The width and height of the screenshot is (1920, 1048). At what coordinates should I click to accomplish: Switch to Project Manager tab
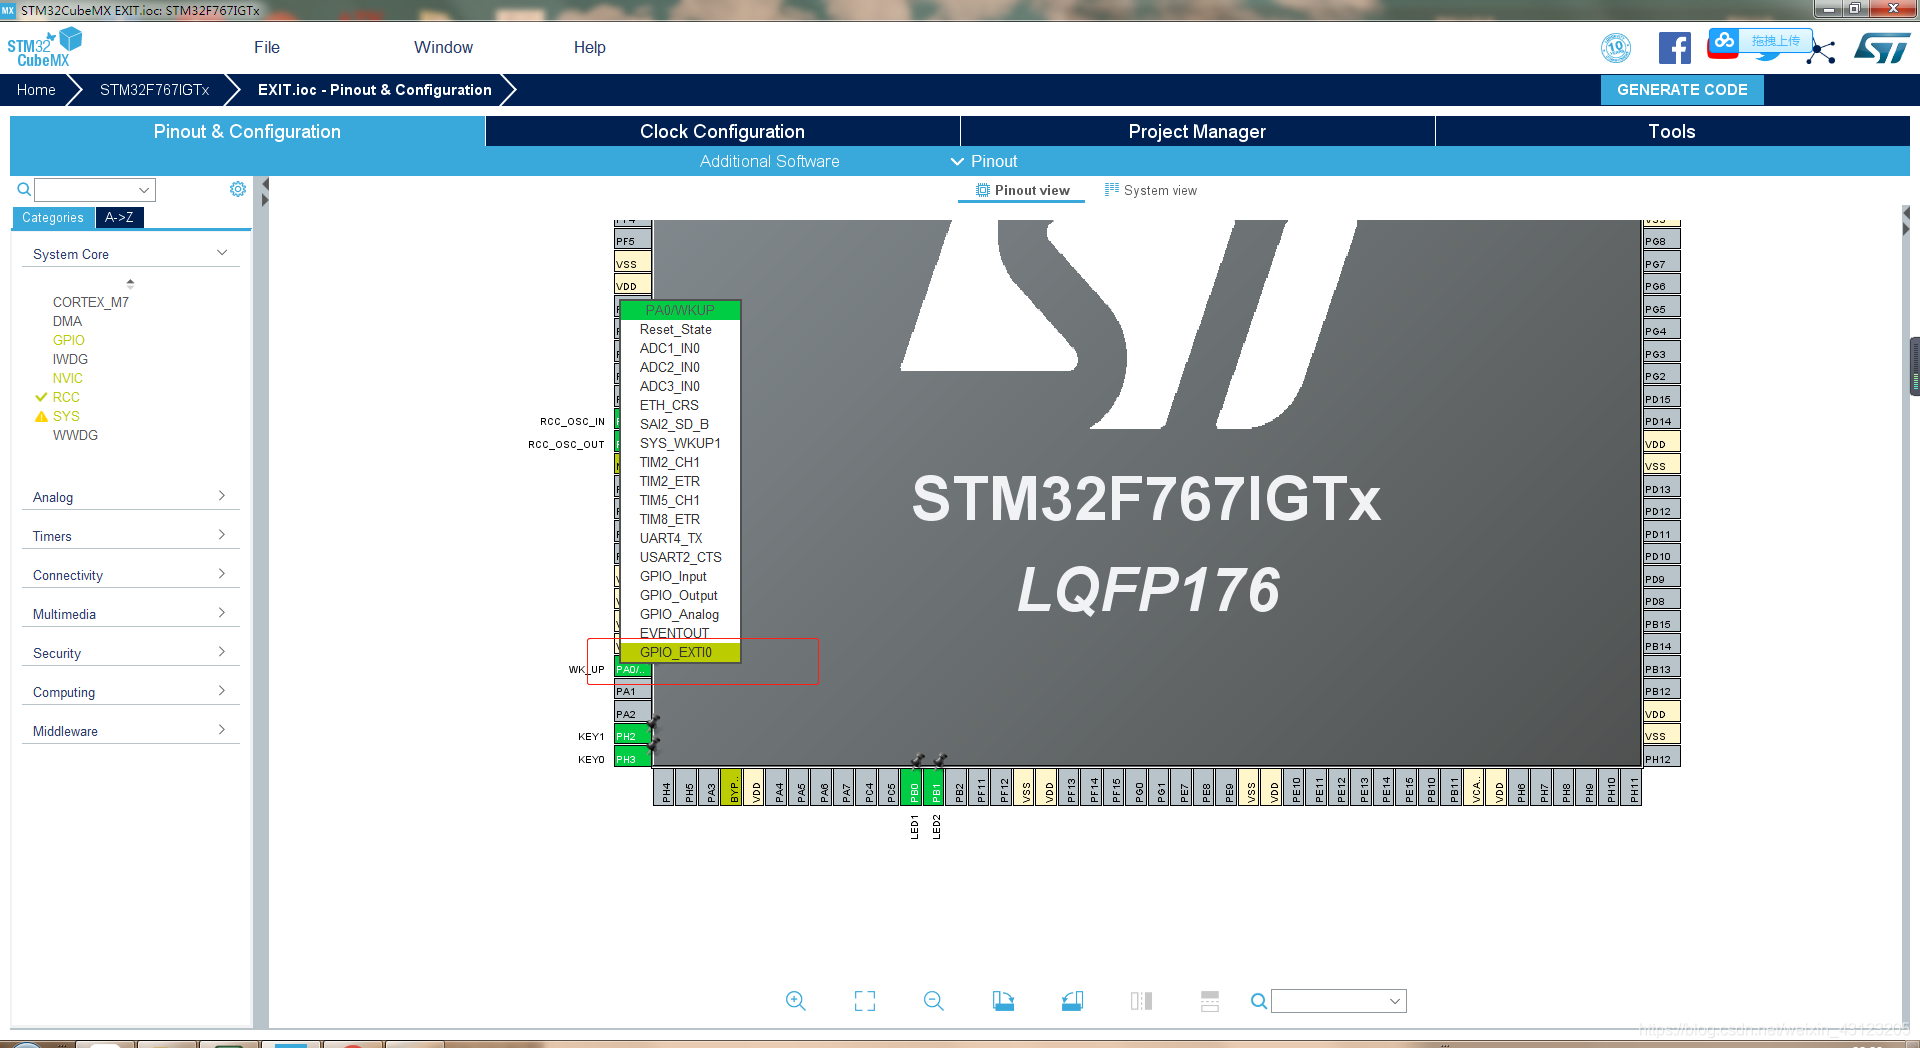click(x=1197, y=131)
